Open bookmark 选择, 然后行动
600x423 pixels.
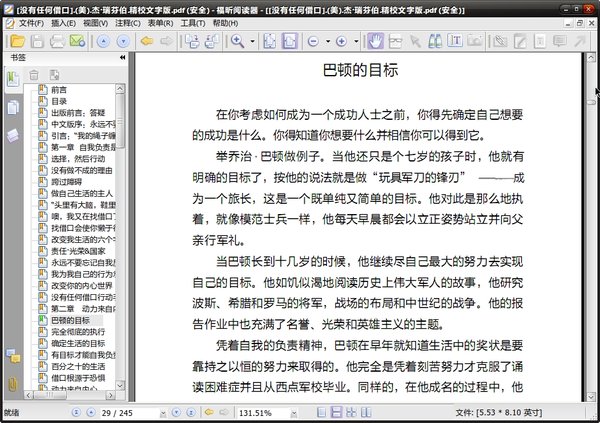(x=78, y=159)
